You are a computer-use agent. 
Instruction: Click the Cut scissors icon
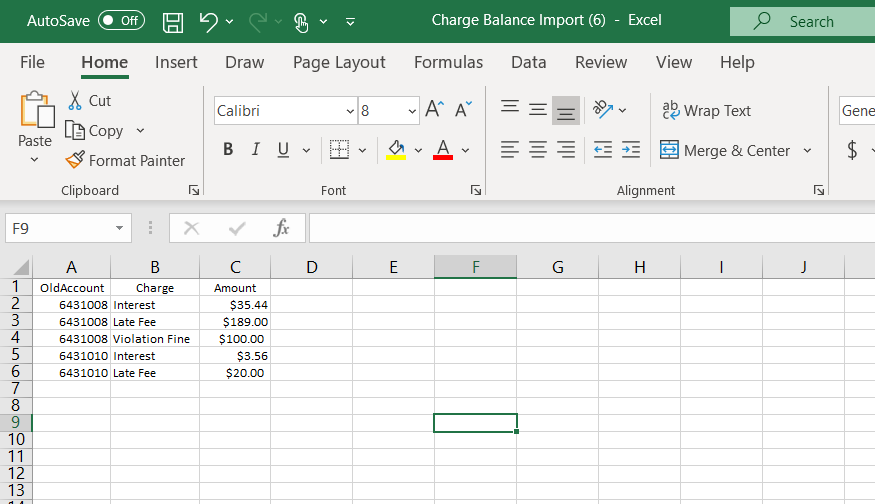75,100
